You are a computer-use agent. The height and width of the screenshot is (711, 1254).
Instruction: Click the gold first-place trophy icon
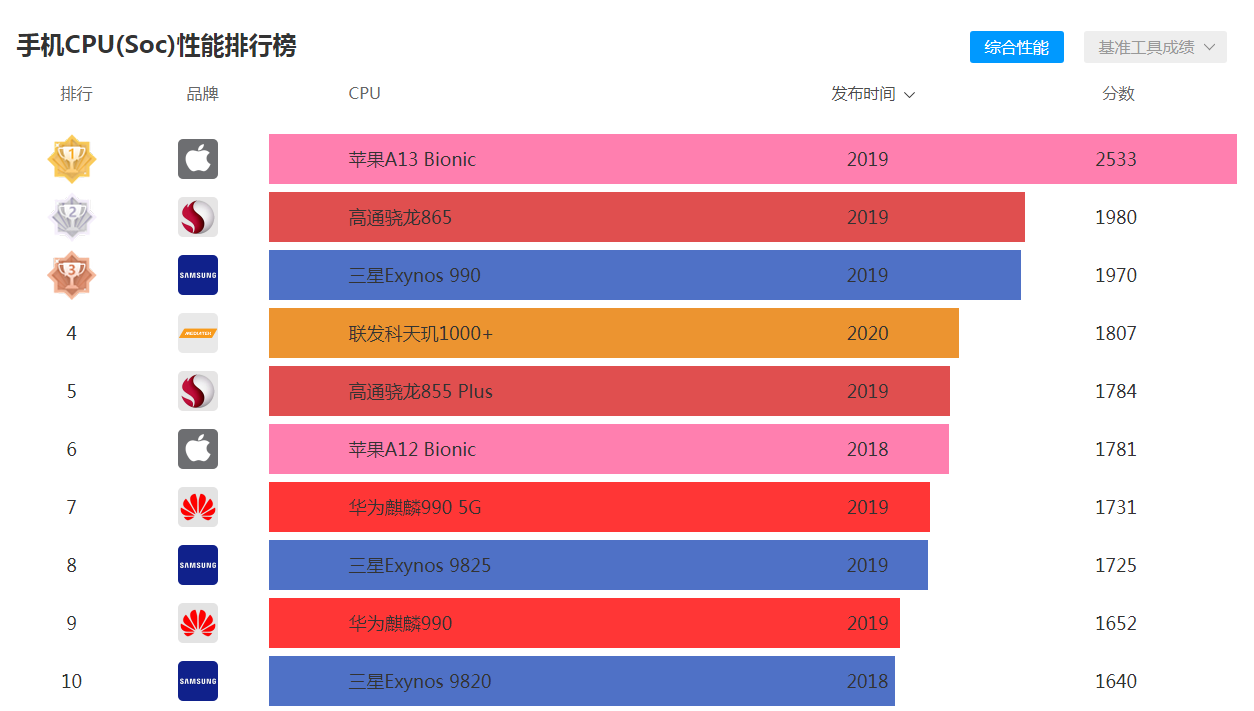71,159
